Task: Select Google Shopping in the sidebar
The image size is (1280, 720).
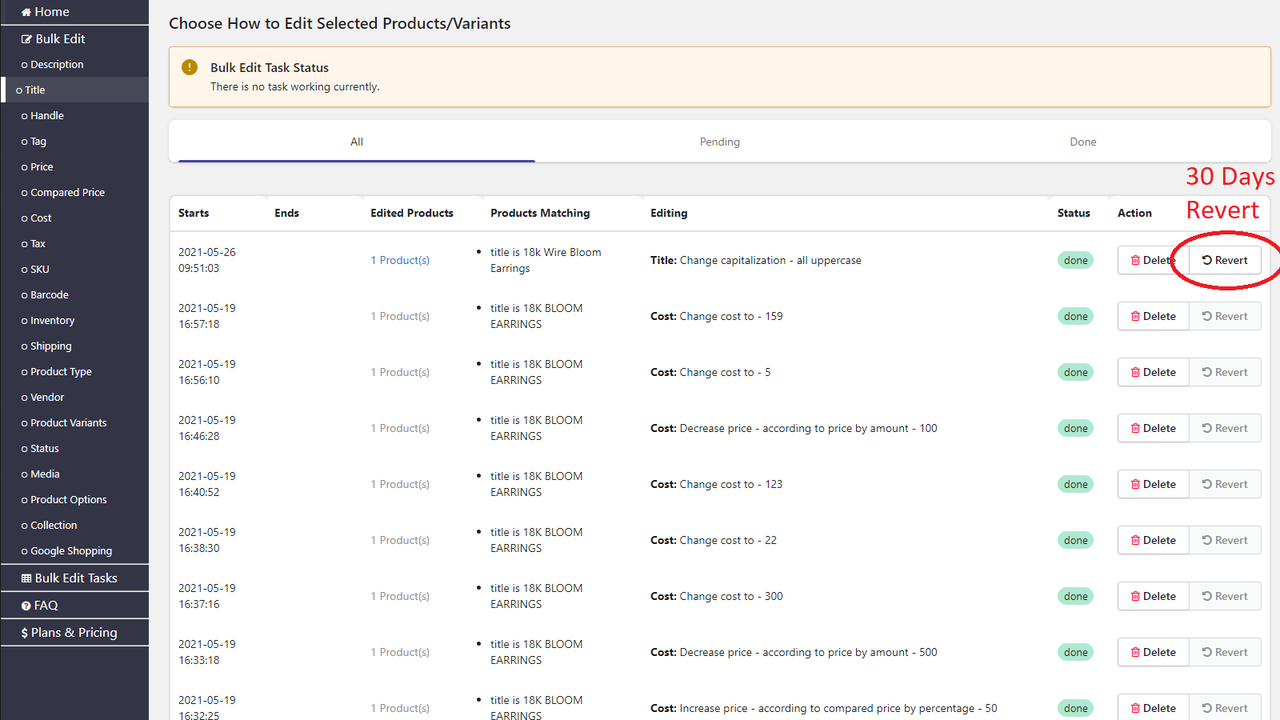Action: [74, 551]
